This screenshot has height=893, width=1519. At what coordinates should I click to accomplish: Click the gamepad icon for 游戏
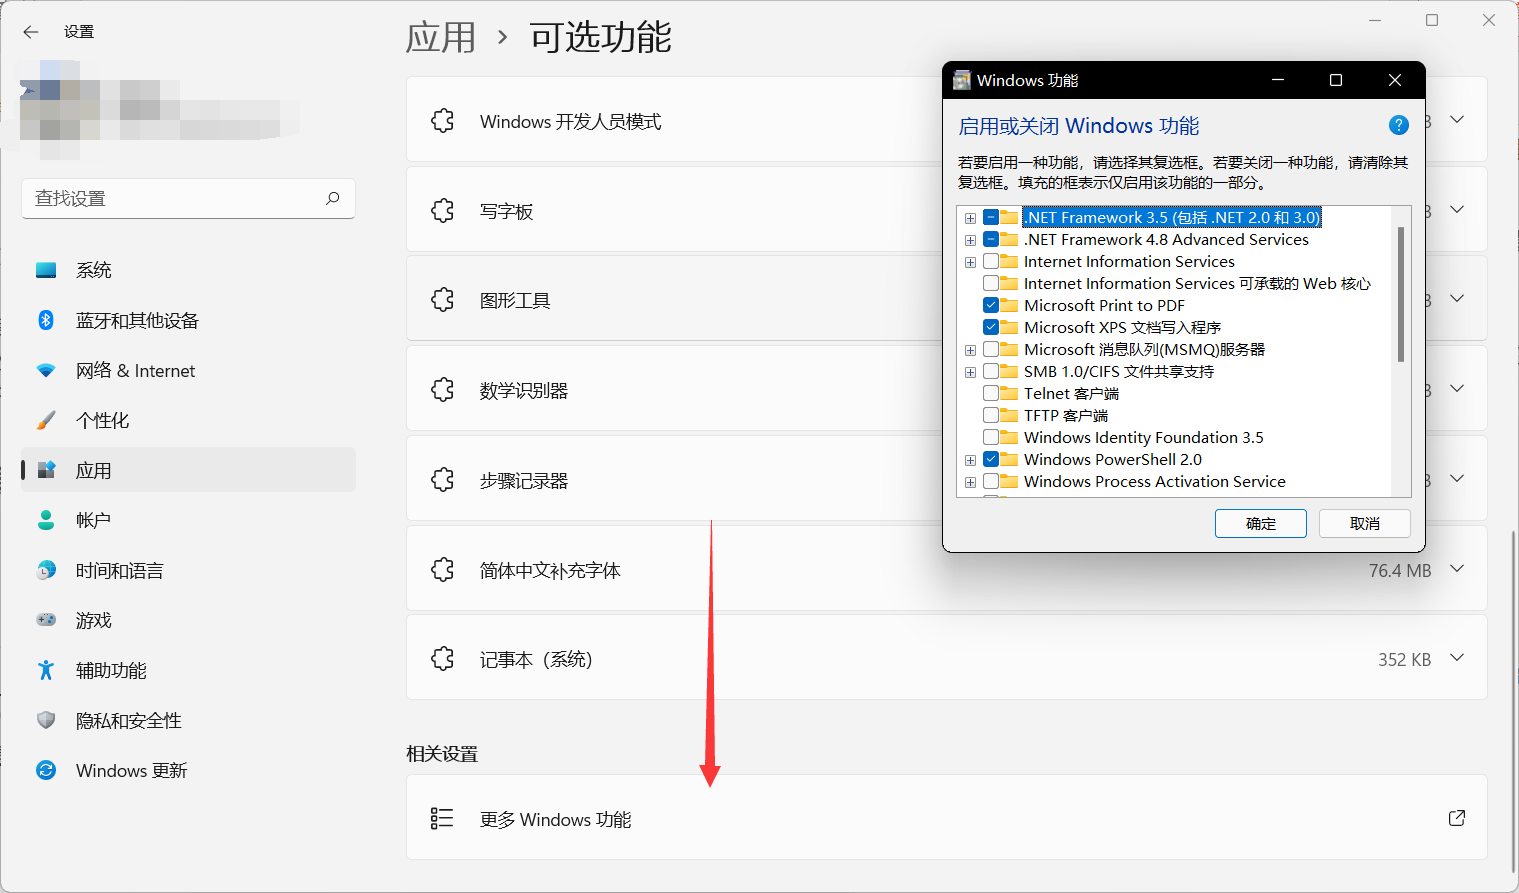point(46,620)
